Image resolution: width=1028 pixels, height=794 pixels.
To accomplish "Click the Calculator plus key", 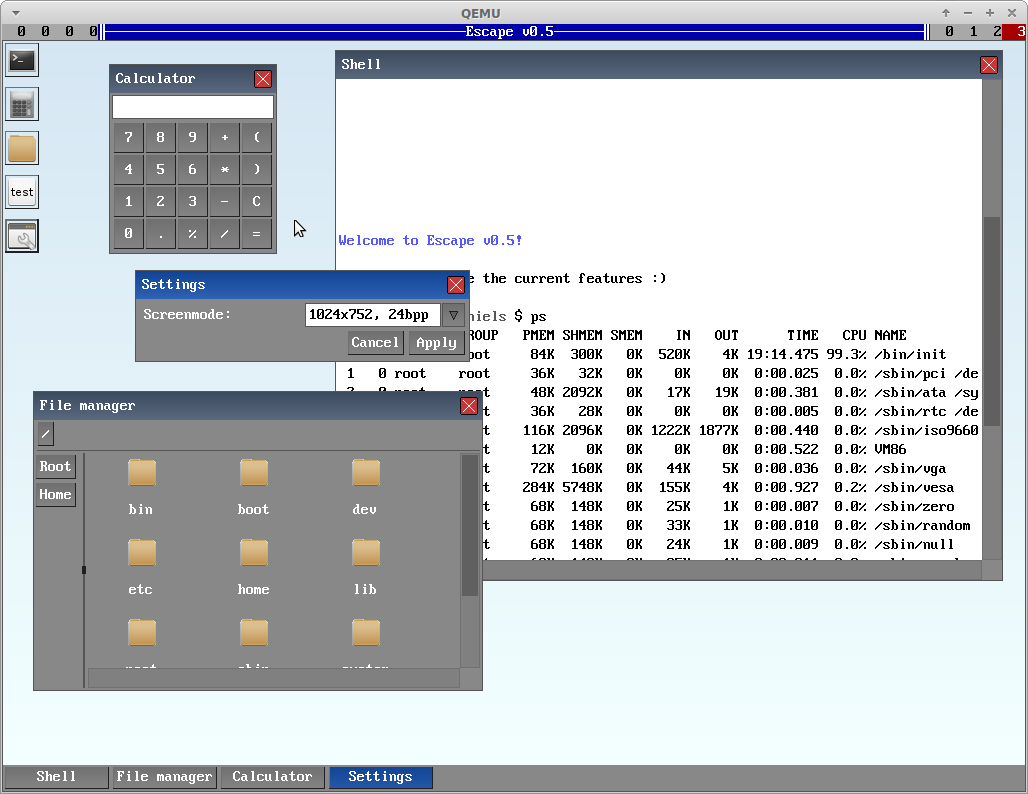I will tap(224, 137).
